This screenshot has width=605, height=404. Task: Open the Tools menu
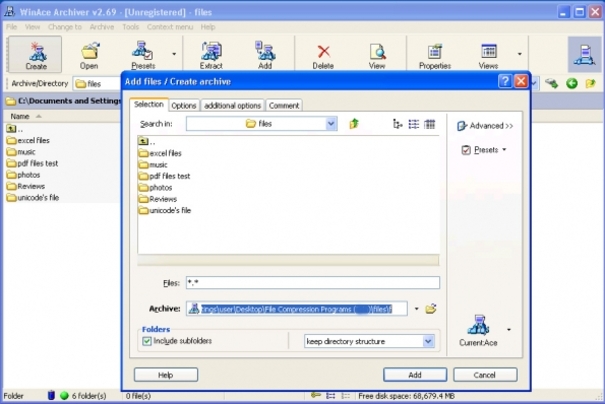pyautogui.click(x=130, y=27)
